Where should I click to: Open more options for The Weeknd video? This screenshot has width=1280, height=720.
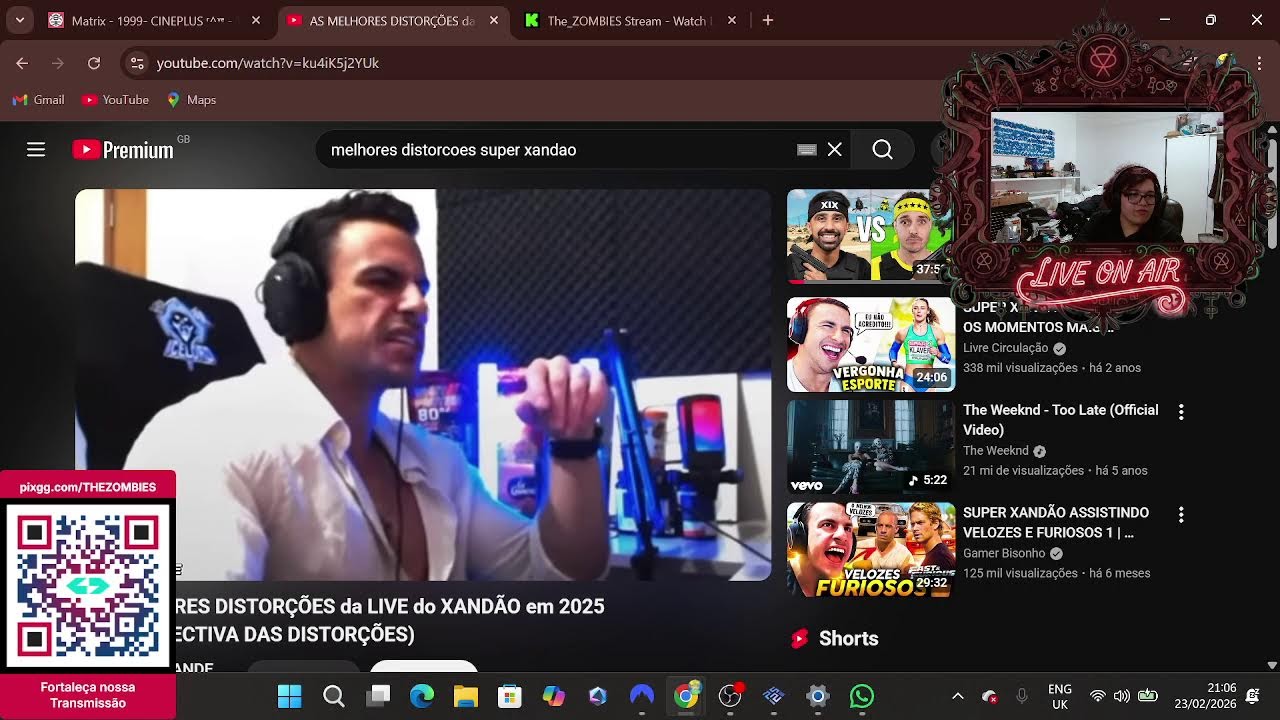point(1181,412)
